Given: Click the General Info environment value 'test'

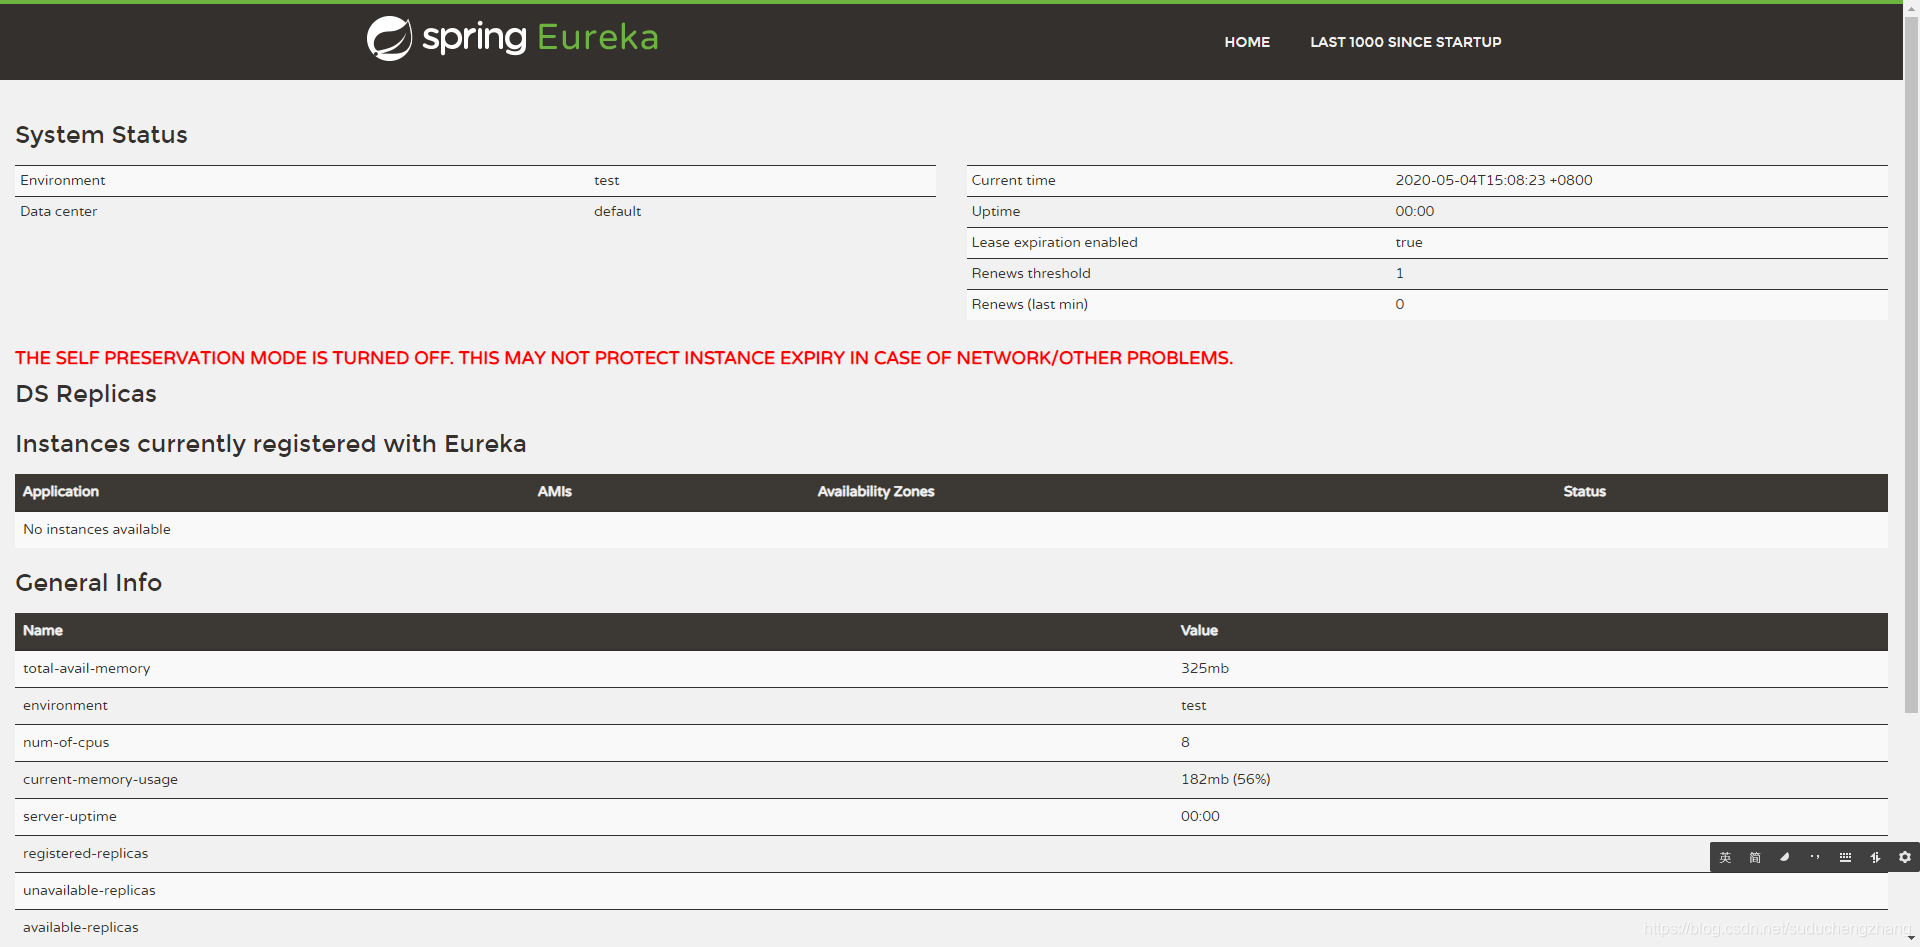Looking at the screenshot, I should [1193, 705].
